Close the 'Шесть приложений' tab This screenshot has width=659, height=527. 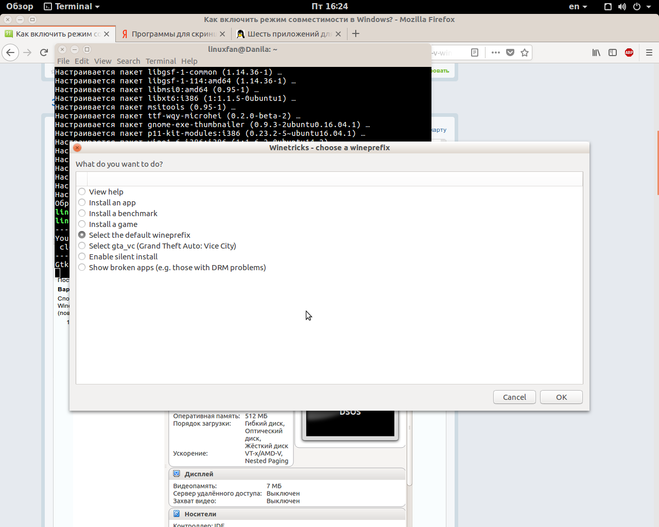click(338, 34)
